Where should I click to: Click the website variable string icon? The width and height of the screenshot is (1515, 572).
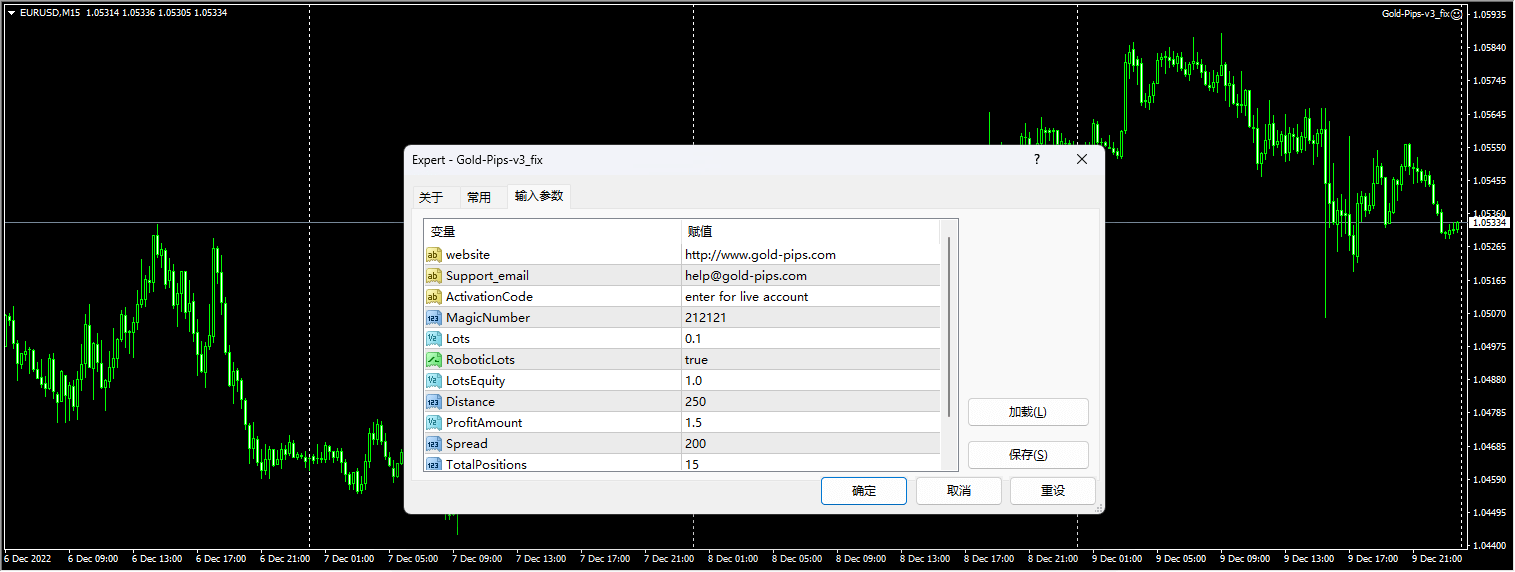[434, 255]
